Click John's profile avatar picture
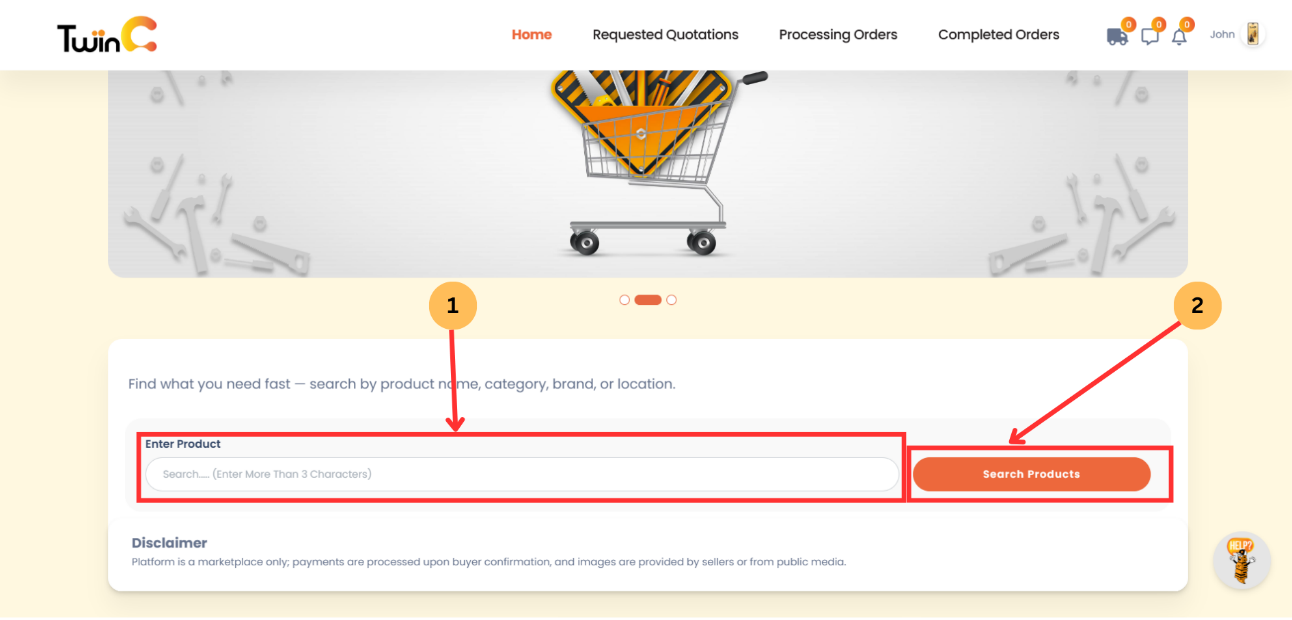The width and height of the screenshot is (1292, 620). tap(1251, 34)
